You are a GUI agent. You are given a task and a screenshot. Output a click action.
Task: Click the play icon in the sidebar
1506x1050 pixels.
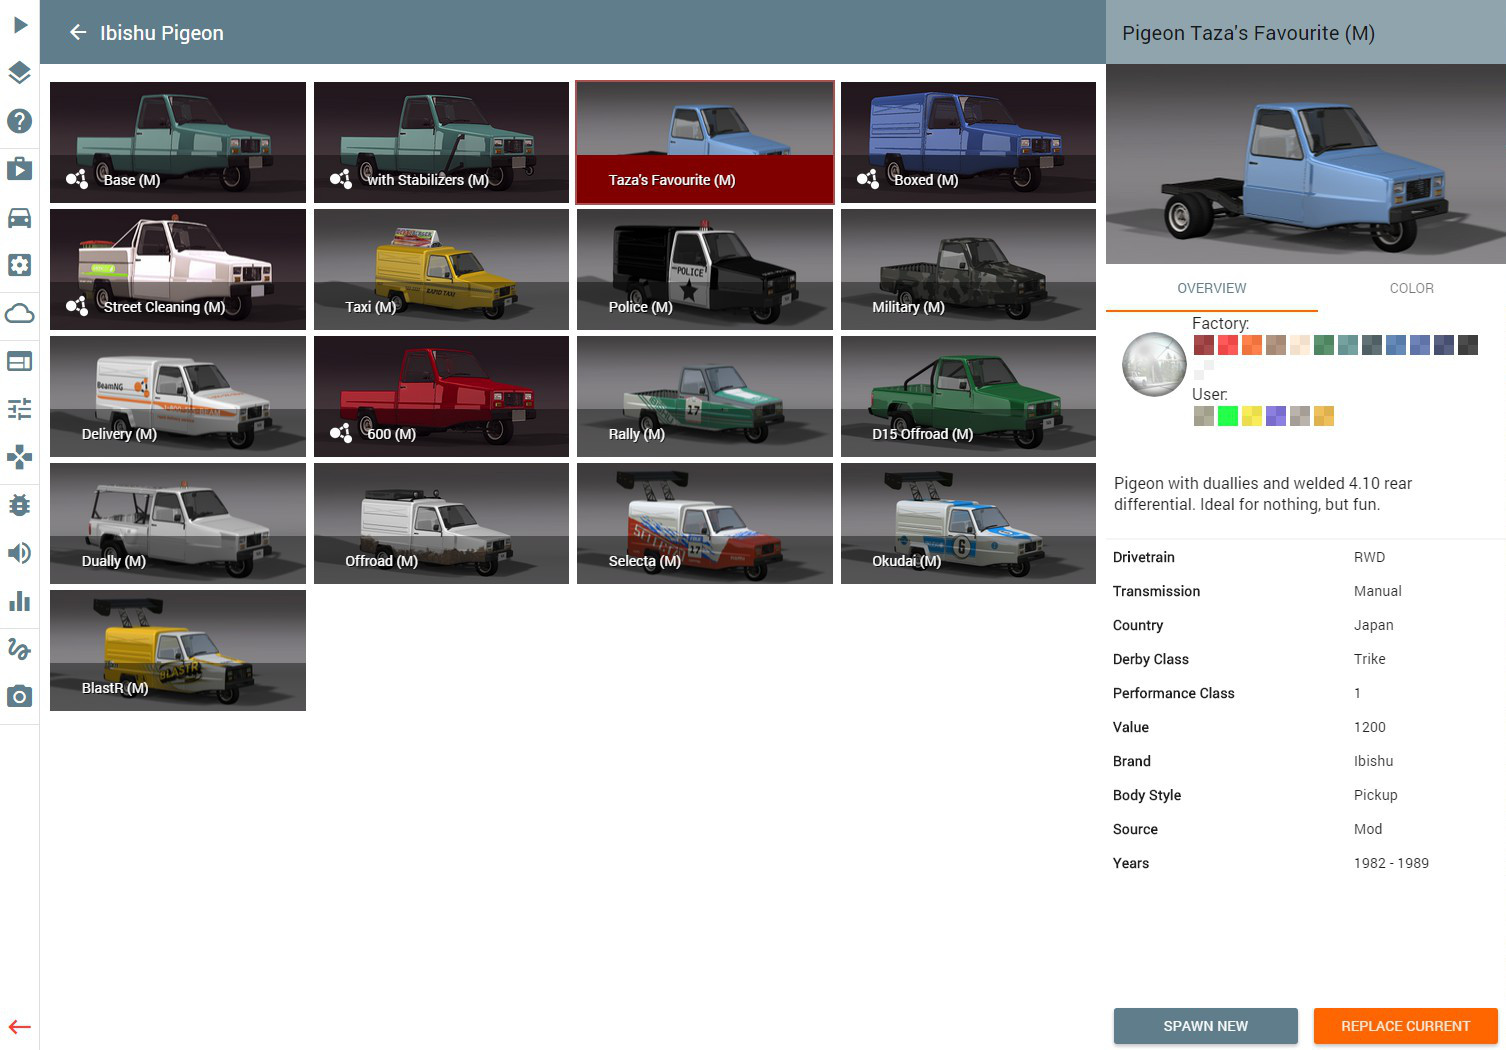(x=20, y=24)
